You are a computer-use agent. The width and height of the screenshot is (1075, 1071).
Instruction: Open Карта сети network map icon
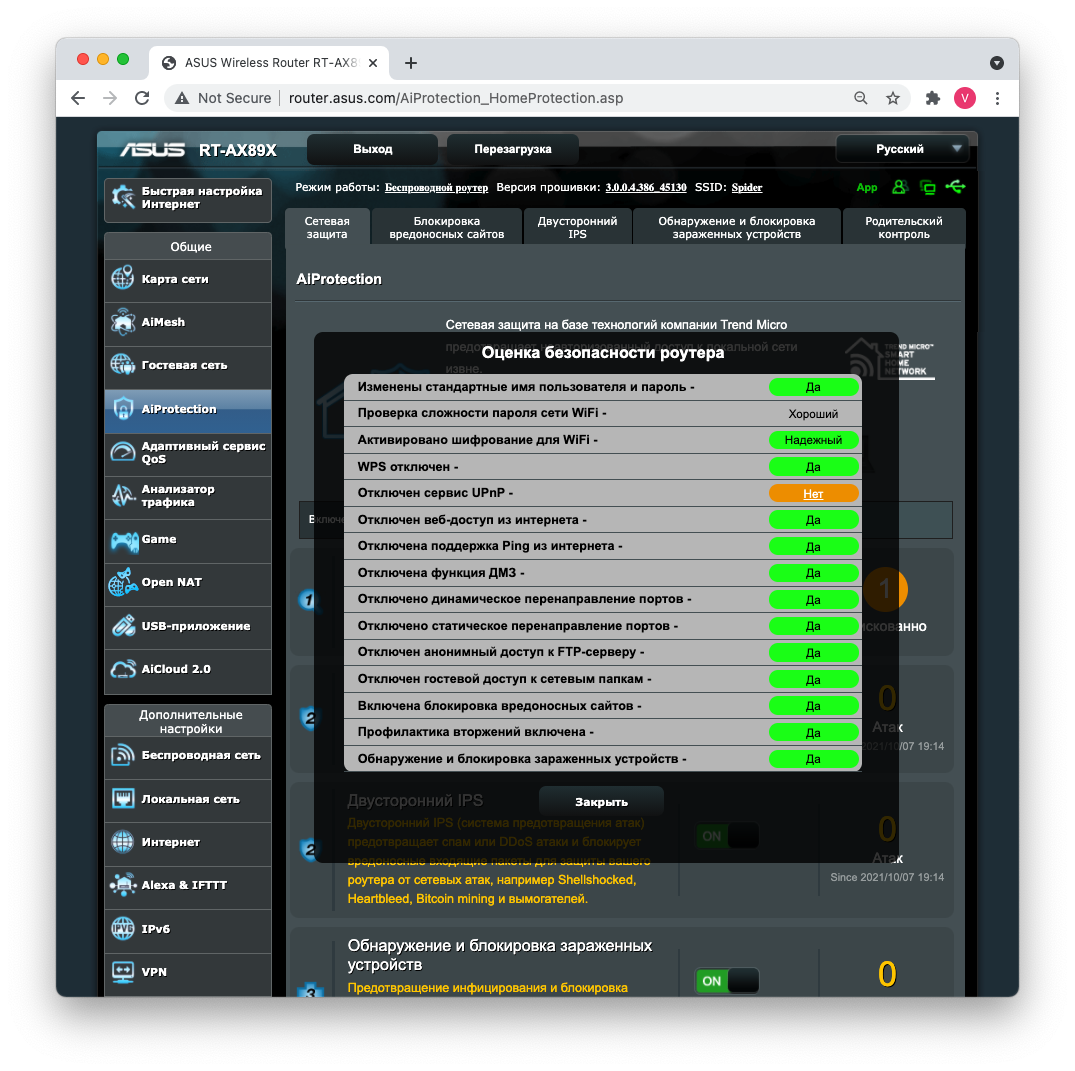tap(123, 278)
